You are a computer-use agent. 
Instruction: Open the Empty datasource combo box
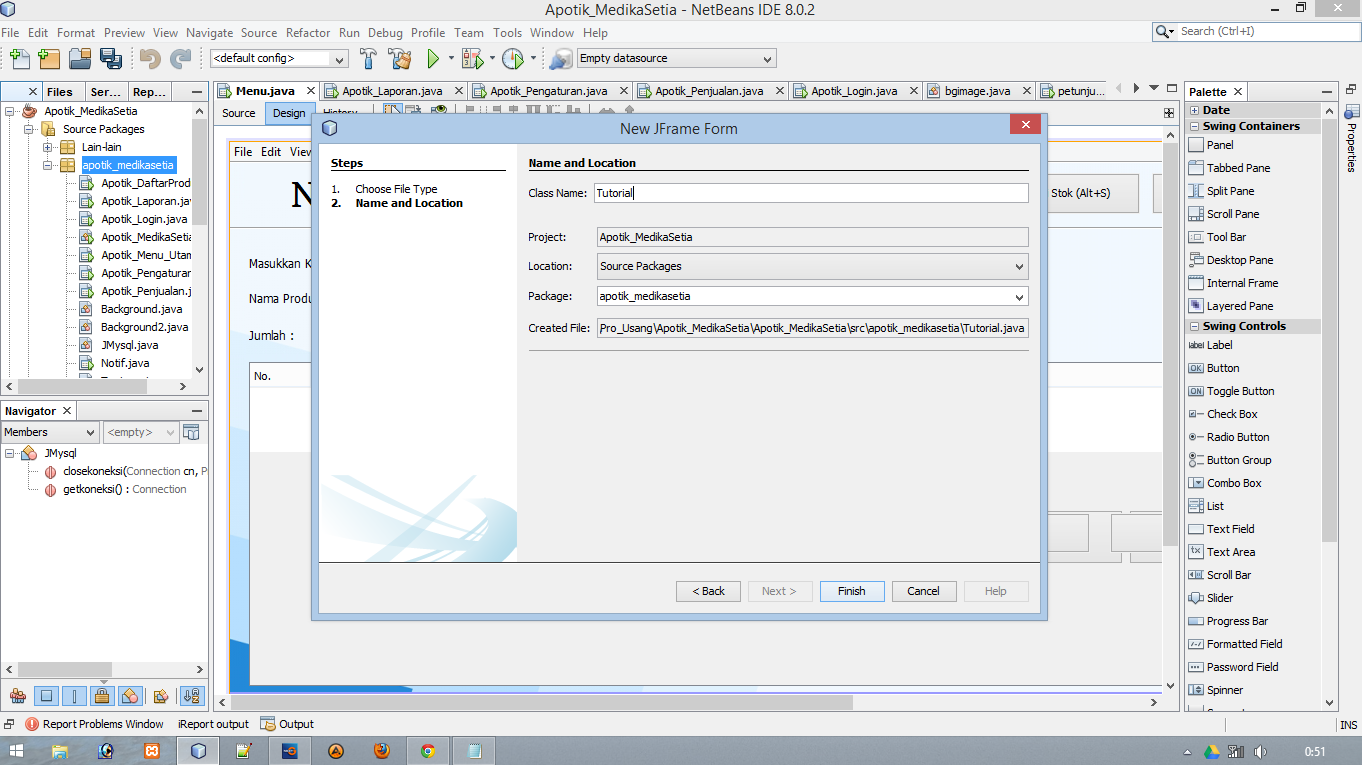pyautogui.click(x=766, y=58)
